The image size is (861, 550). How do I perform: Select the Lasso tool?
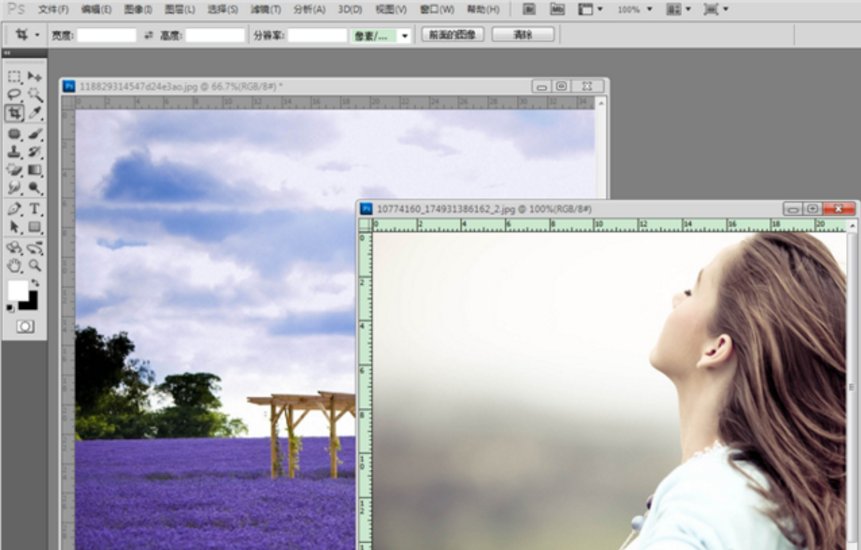coord(14,94)
